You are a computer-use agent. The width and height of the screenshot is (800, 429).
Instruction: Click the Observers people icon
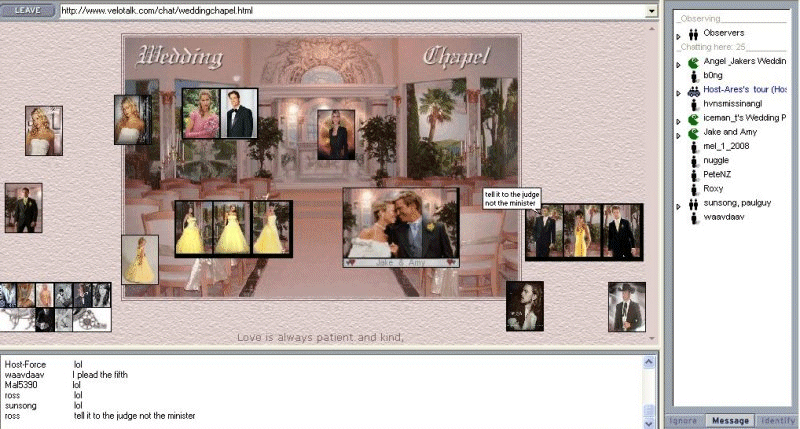pyautogui.click(x=692, y=34)
